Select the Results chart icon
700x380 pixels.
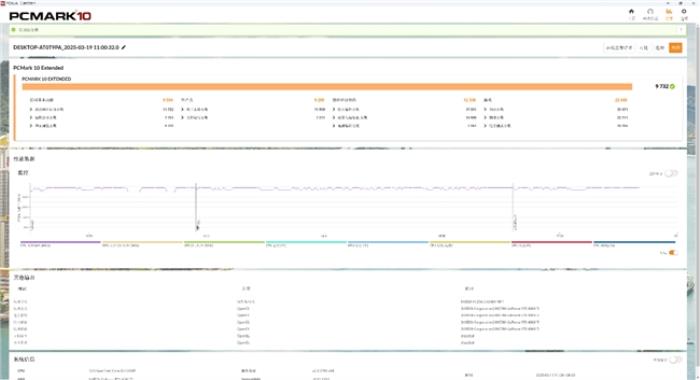669,12
